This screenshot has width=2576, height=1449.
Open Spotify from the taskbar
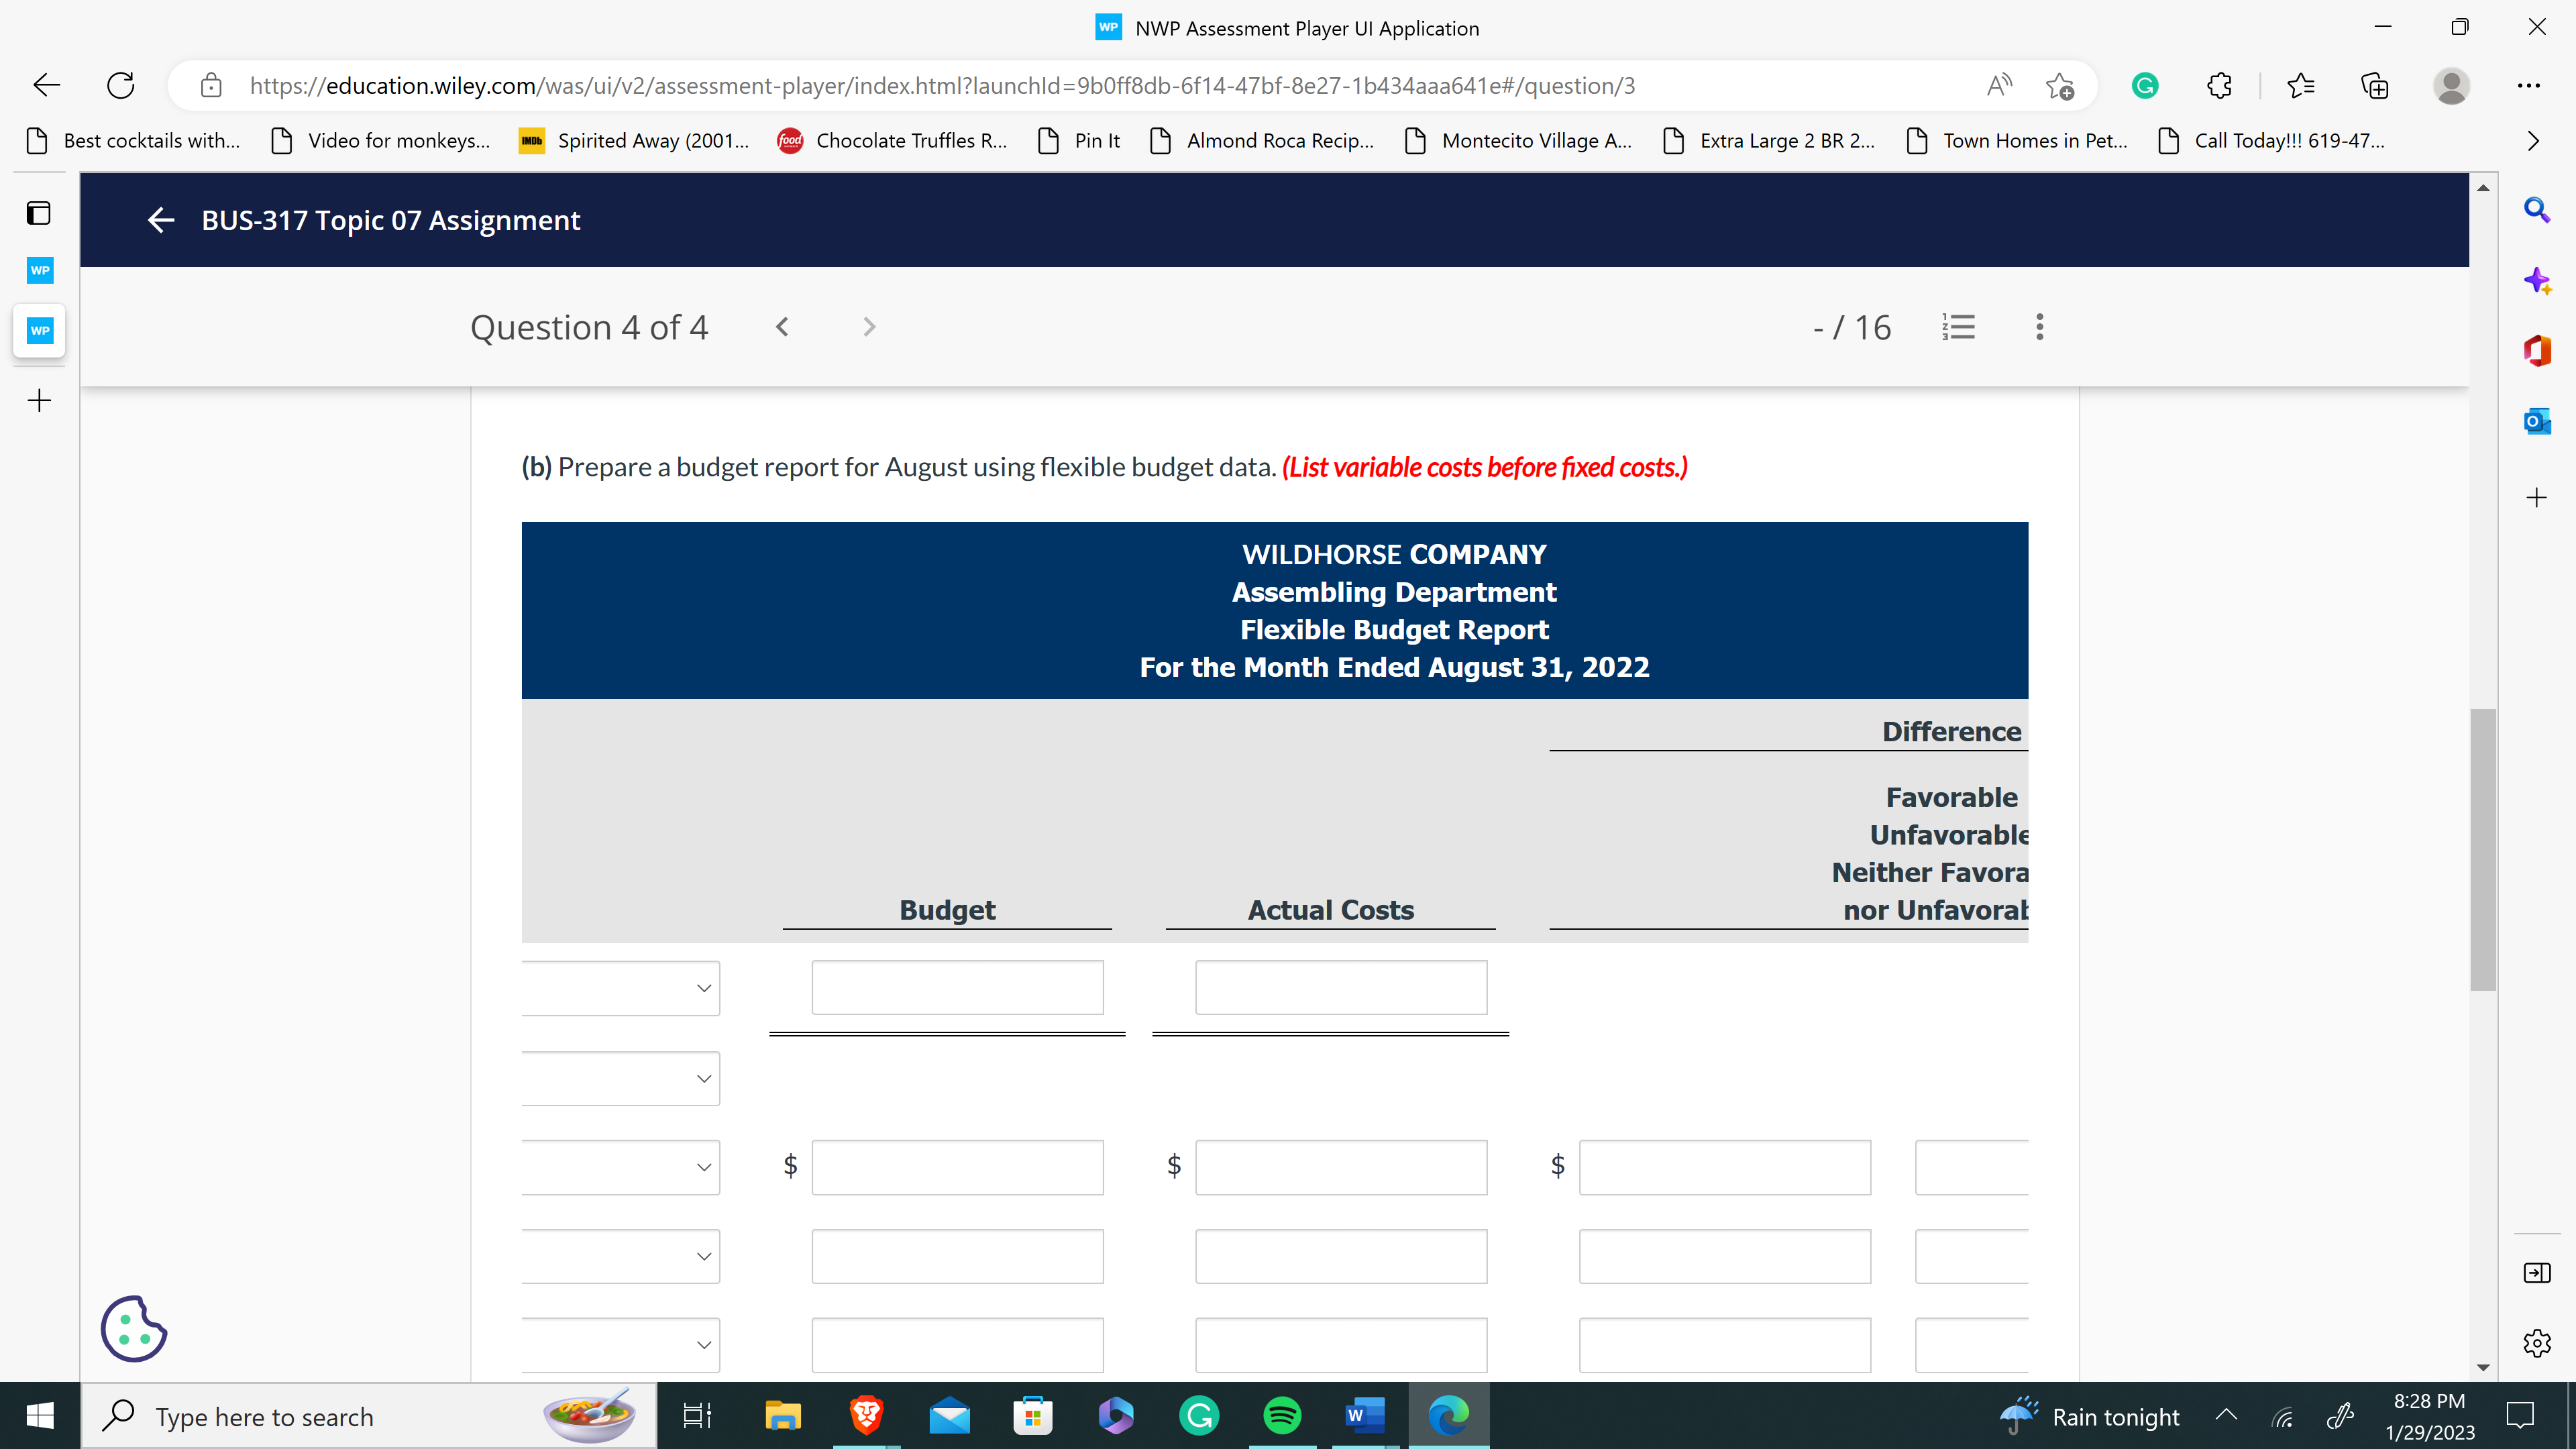tap(1282, 1415)
